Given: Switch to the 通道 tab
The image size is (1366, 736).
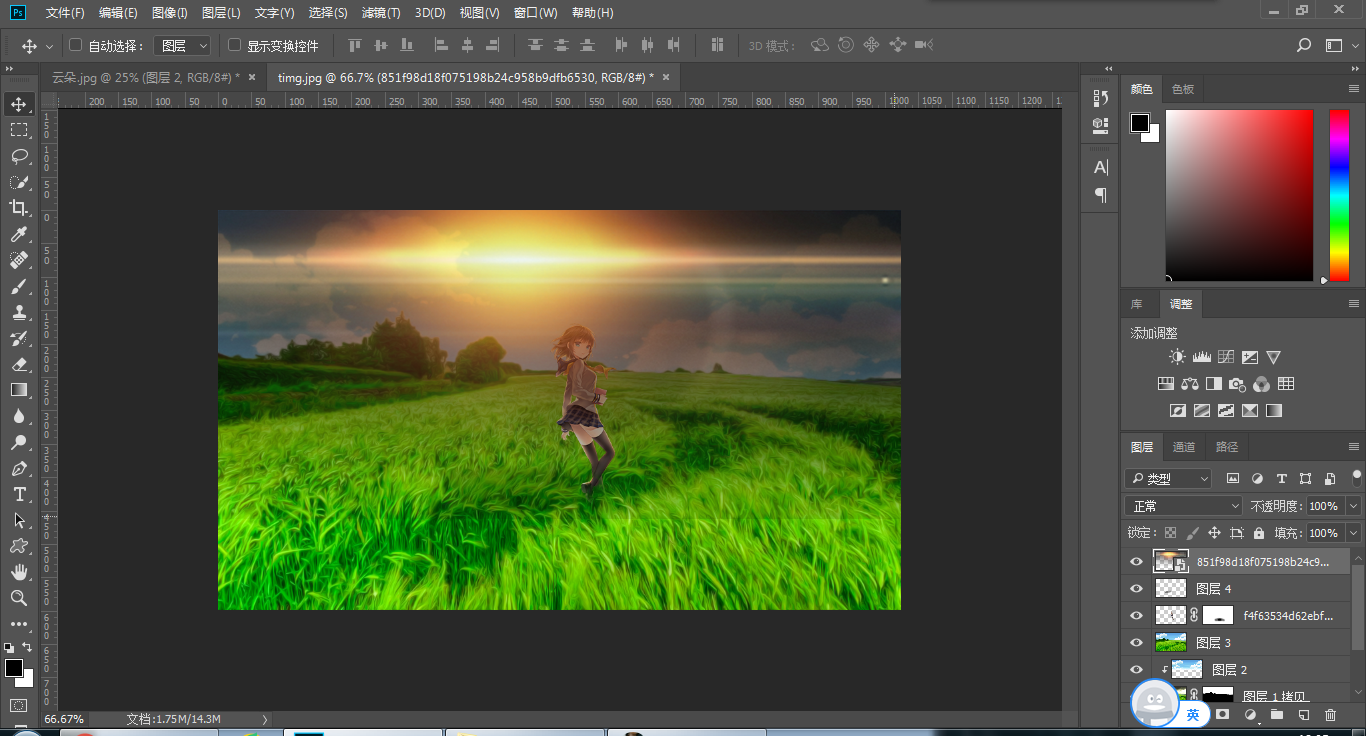Looking at the screenshot, I should click(1184, 447).
